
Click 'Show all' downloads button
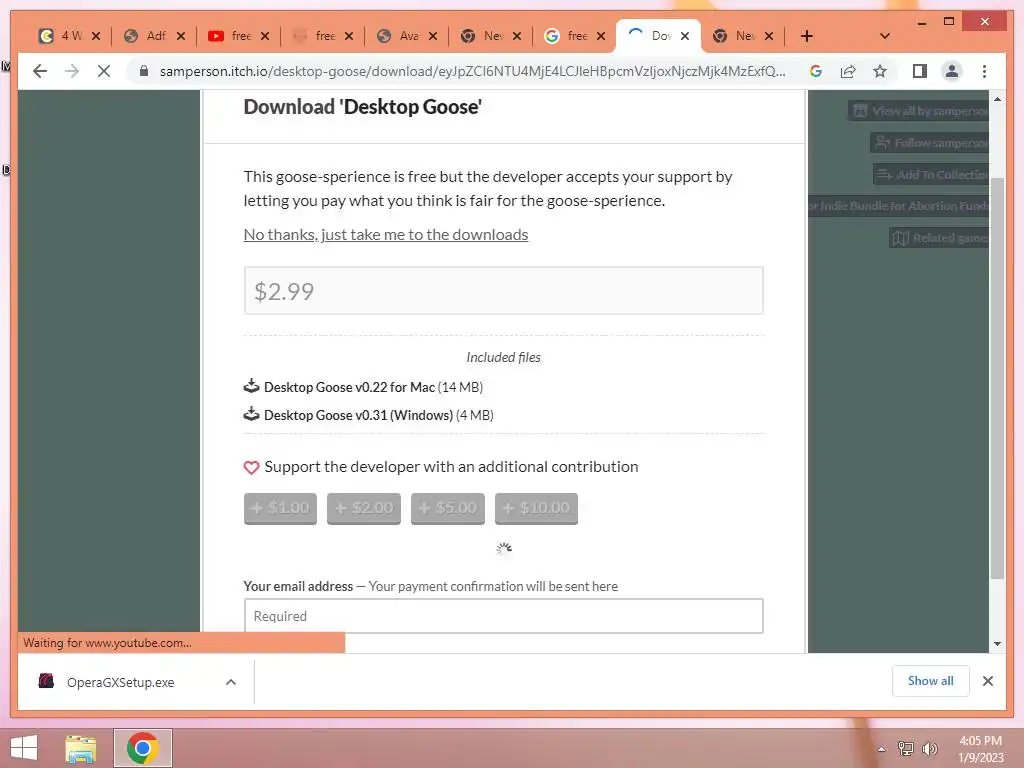(x=931, y=681)
